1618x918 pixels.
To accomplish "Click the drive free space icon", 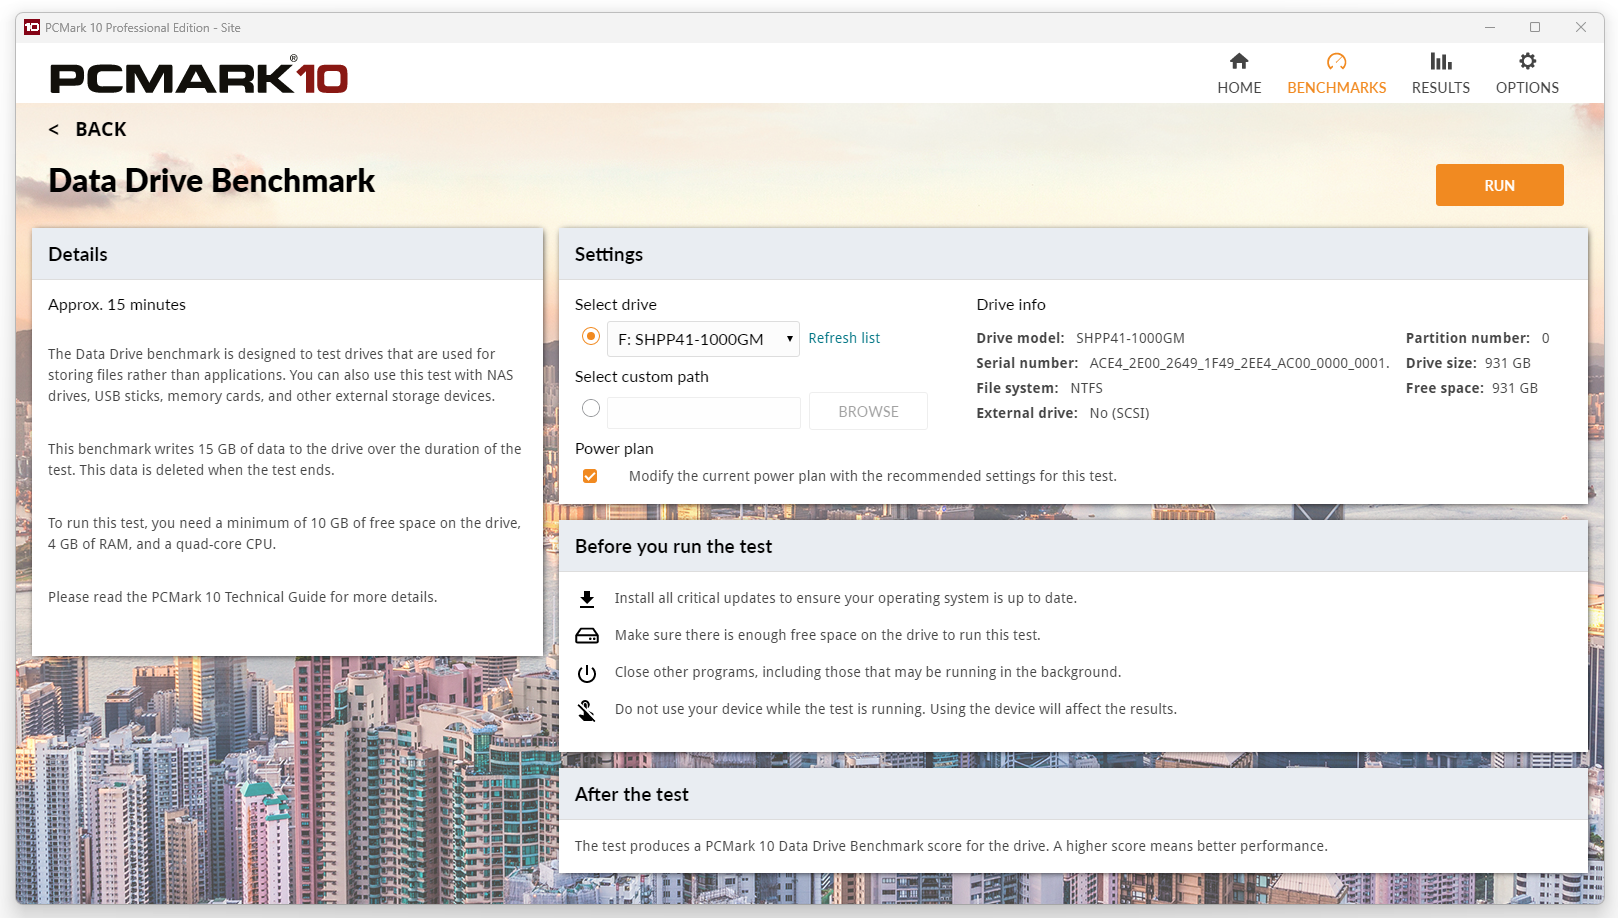I will point(587,636).
